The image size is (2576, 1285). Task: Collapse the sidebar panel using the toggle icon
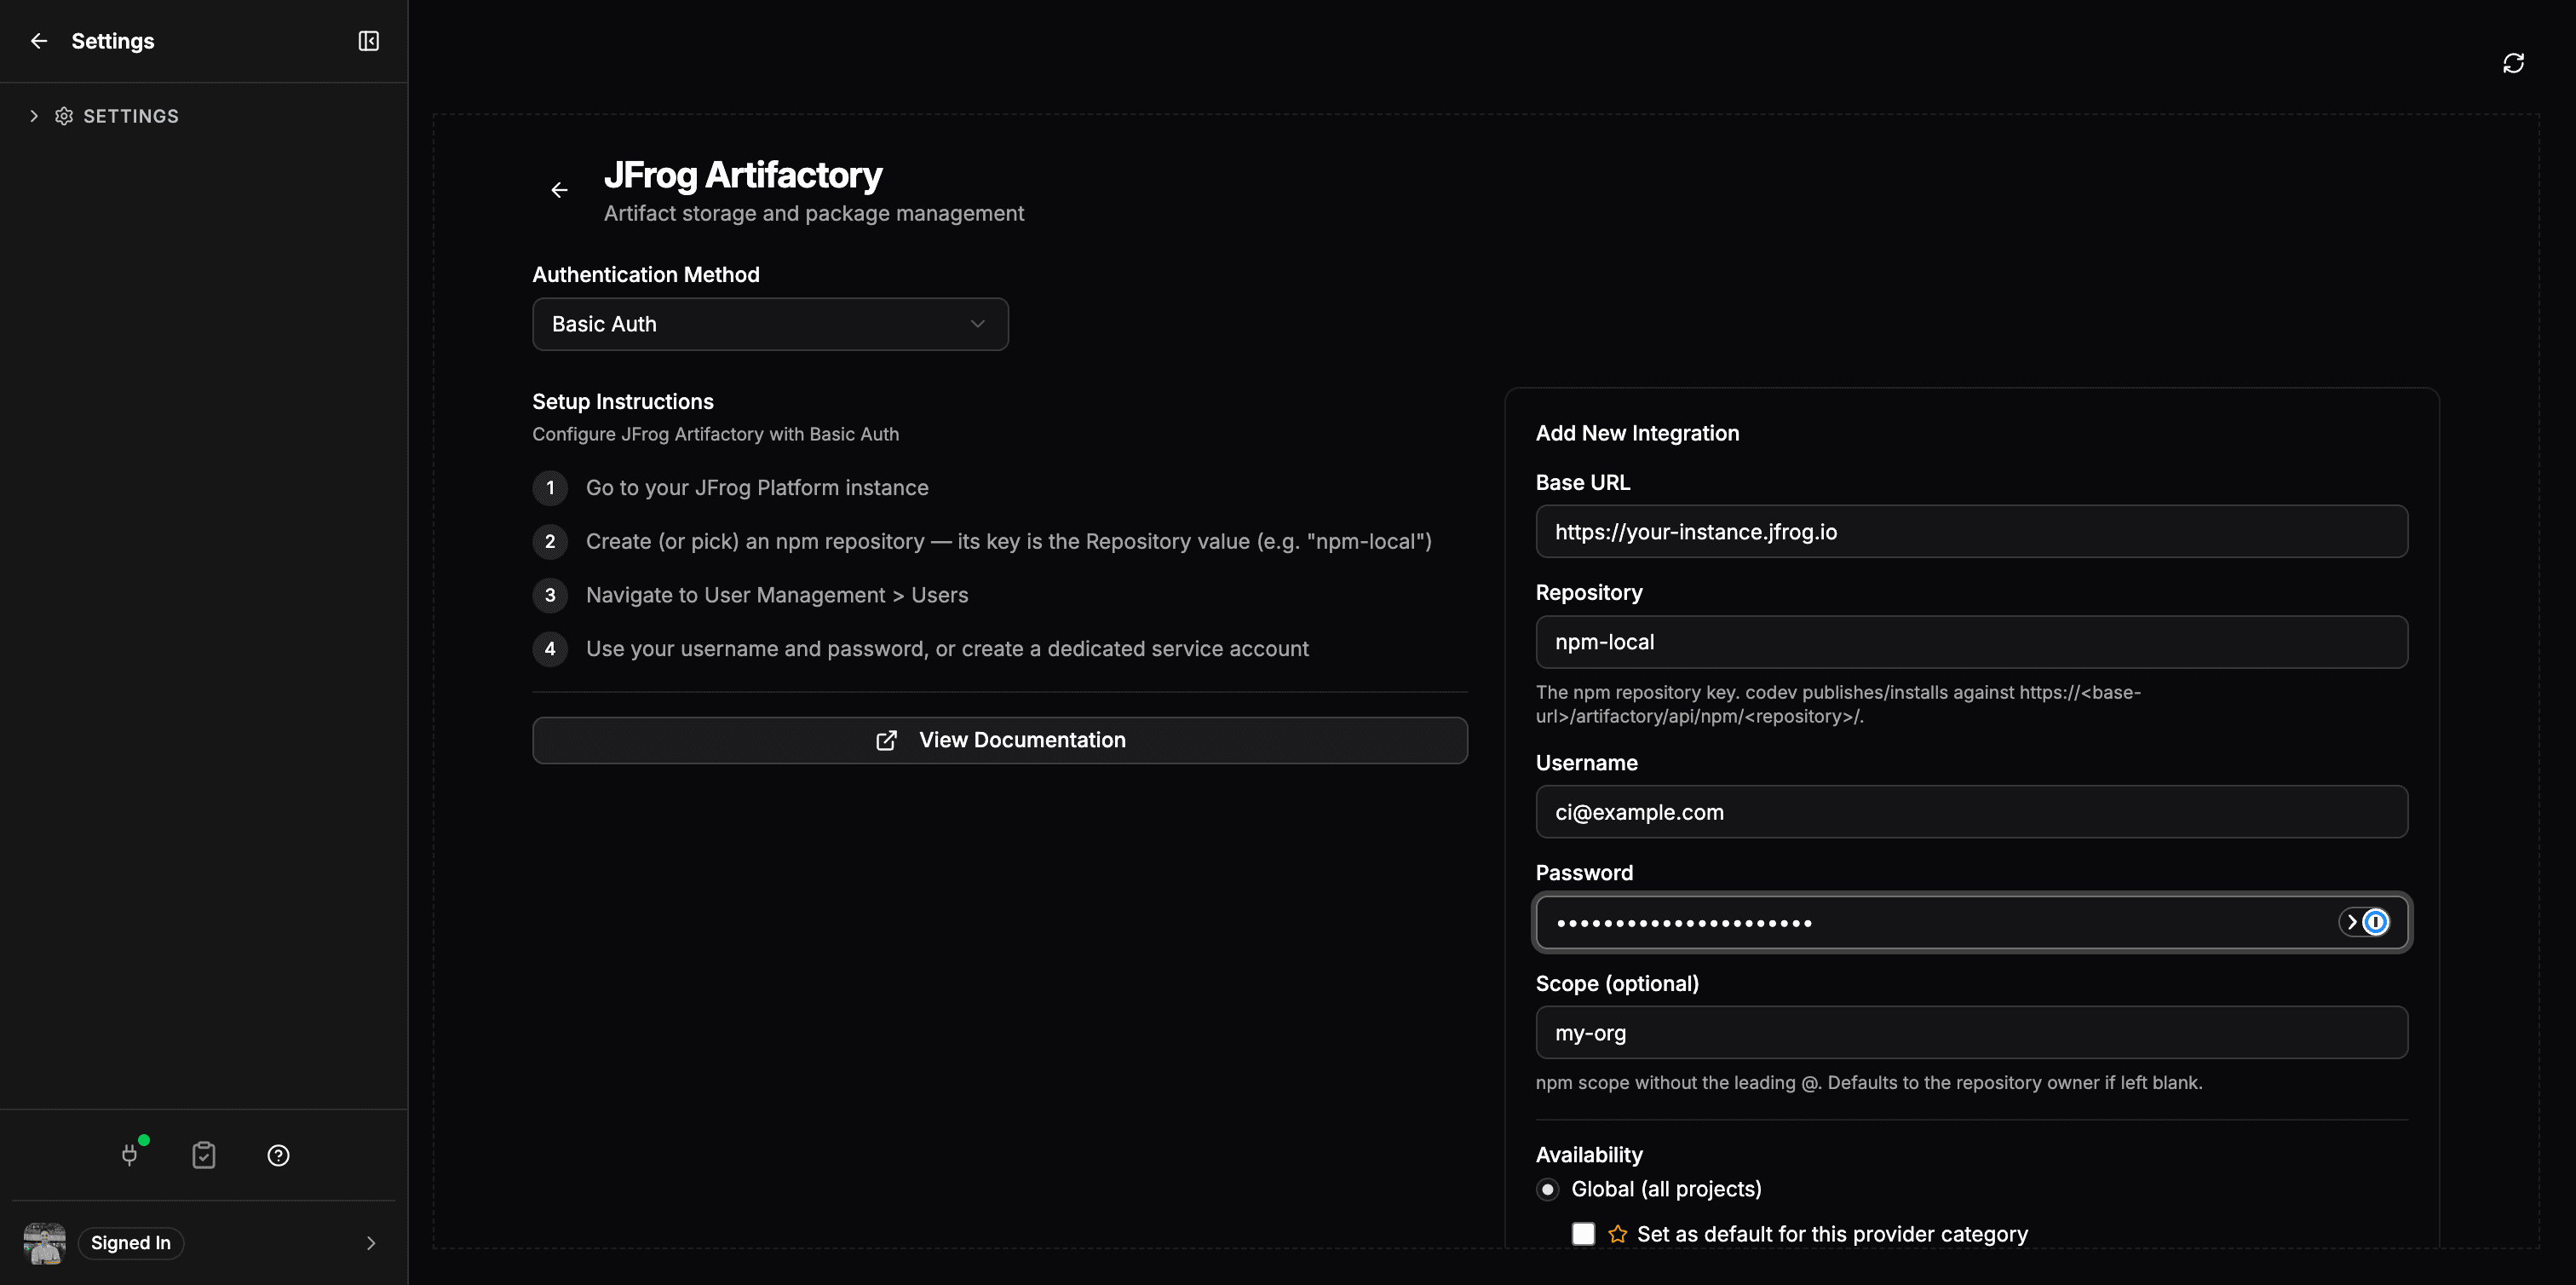(x=369, y=41)
